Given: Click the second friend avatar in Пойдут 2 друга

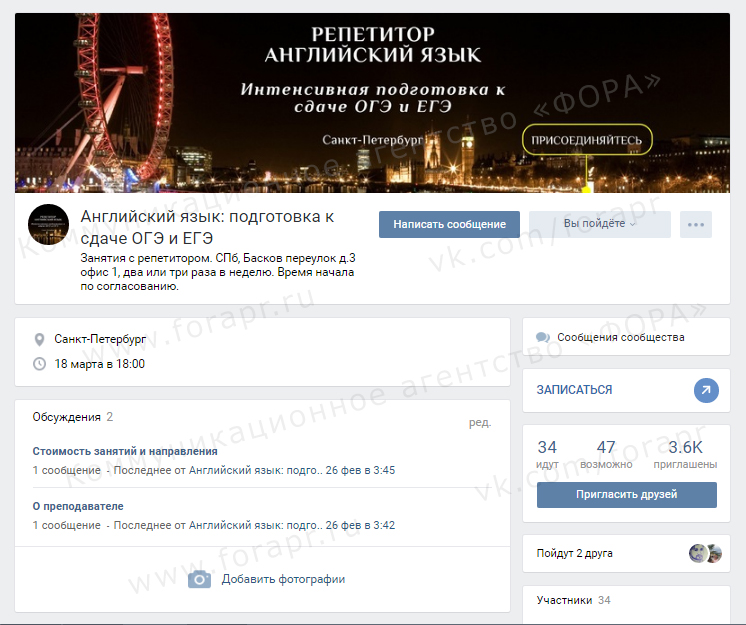Looking at the screenshot, I should (x=715, y=553).
